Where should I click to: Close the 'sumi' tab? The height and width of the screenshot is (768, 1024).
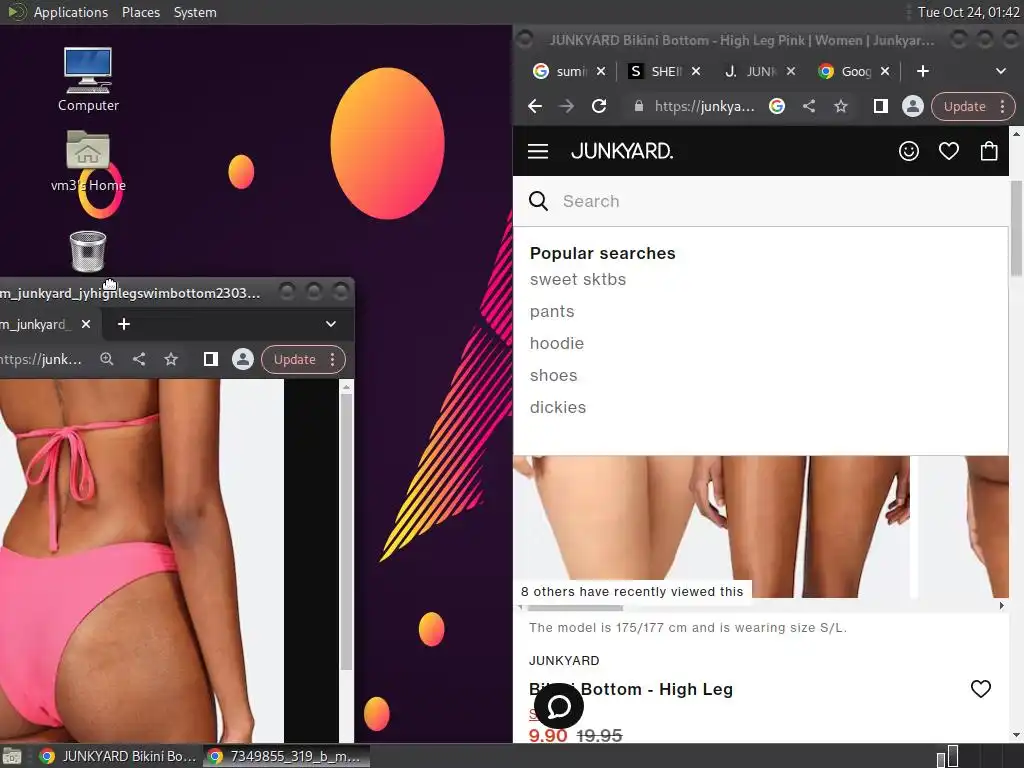601,71
